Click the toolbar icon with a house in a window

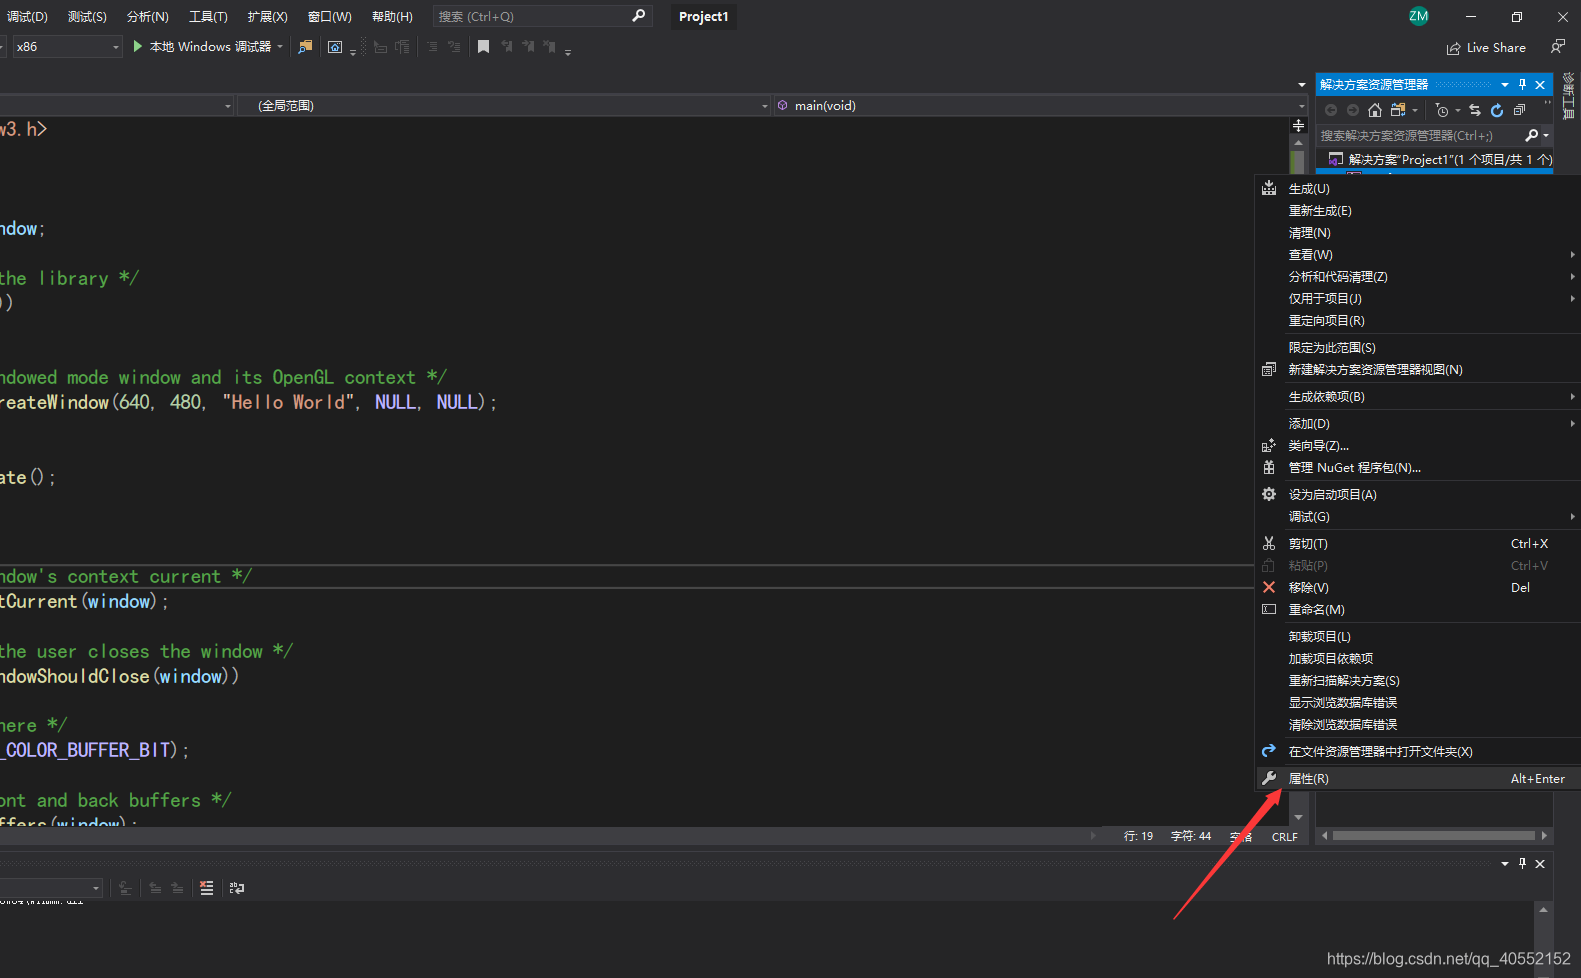click(335, 47)
